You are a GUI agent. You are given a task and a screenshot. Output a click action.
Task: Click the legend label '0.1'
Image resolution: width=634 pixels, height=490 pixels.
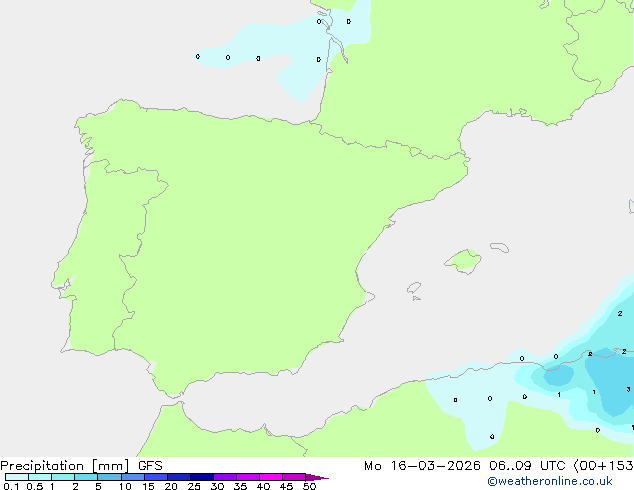coord(11,486)
